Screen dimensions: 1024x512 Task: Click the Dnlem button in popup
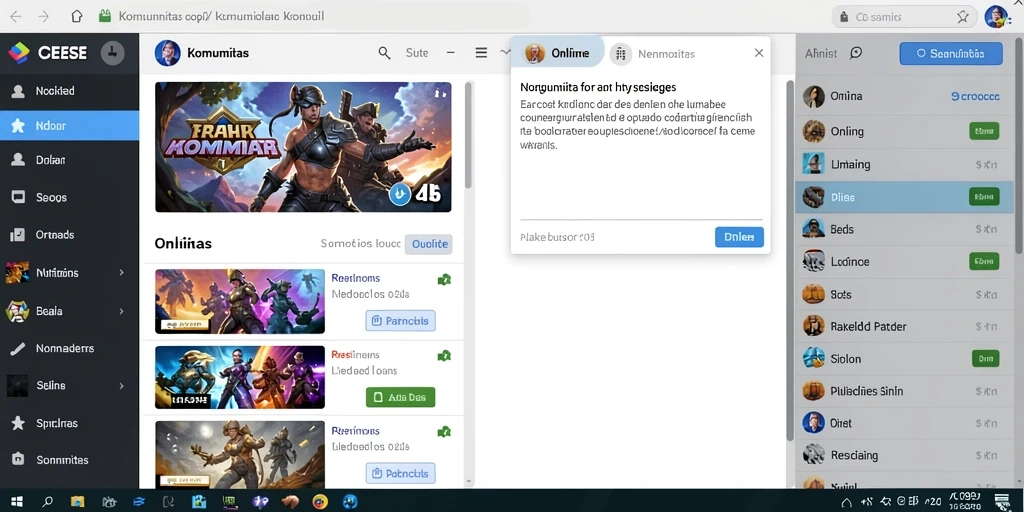coord(739,237)
